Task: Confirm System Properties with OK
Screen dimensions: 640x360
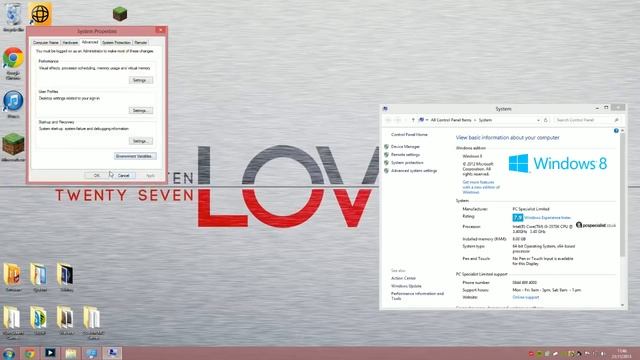Action: pos(97,175)
